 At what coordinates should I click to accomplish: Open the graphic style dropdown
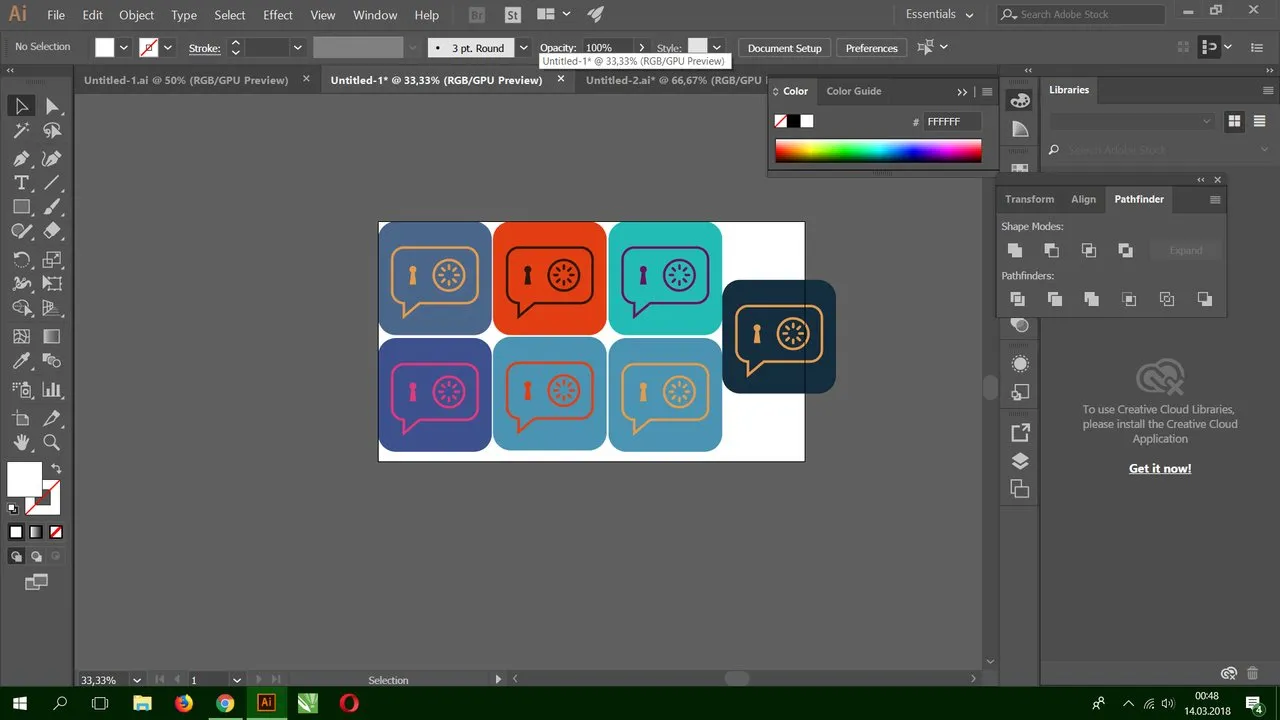click(x=716, y=47)
